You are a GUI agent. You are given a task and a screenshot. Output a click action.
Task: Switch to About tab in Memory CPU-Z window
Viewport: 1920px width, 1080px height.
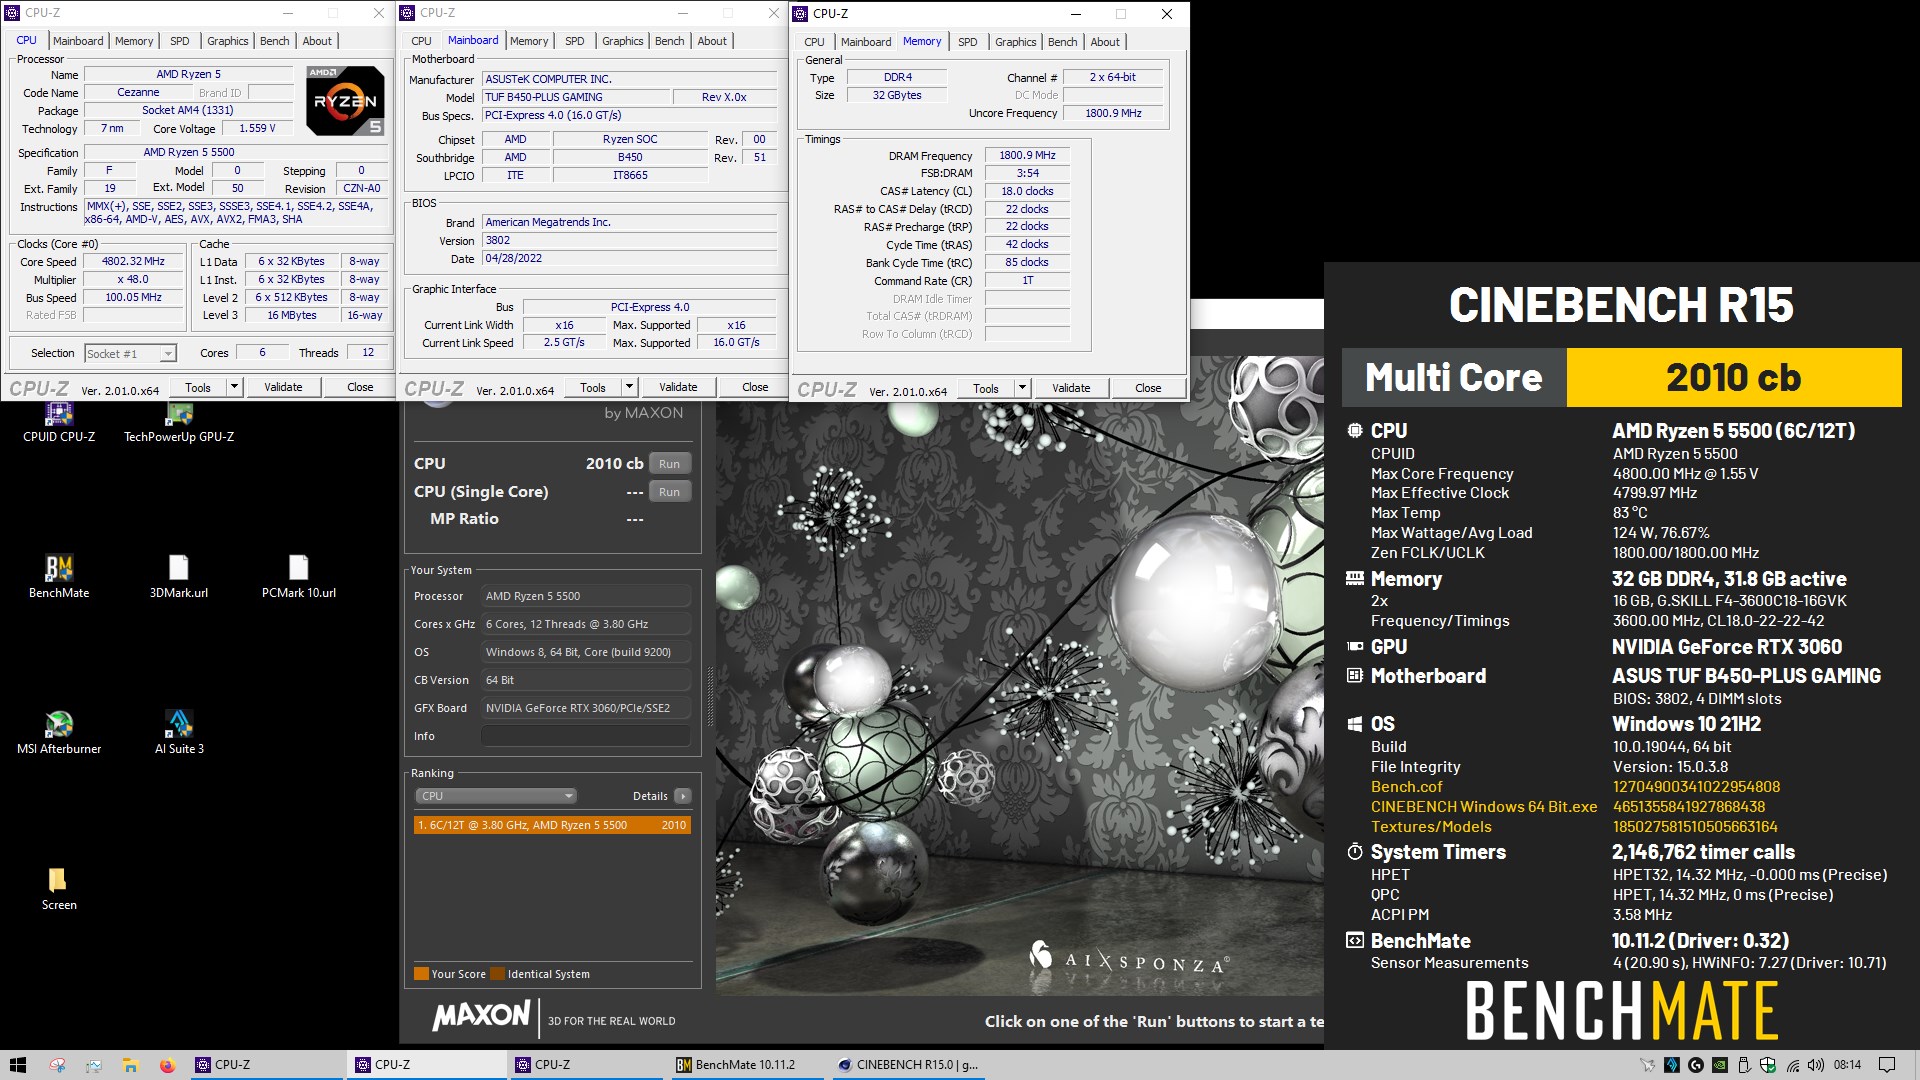click(1105, 42)
